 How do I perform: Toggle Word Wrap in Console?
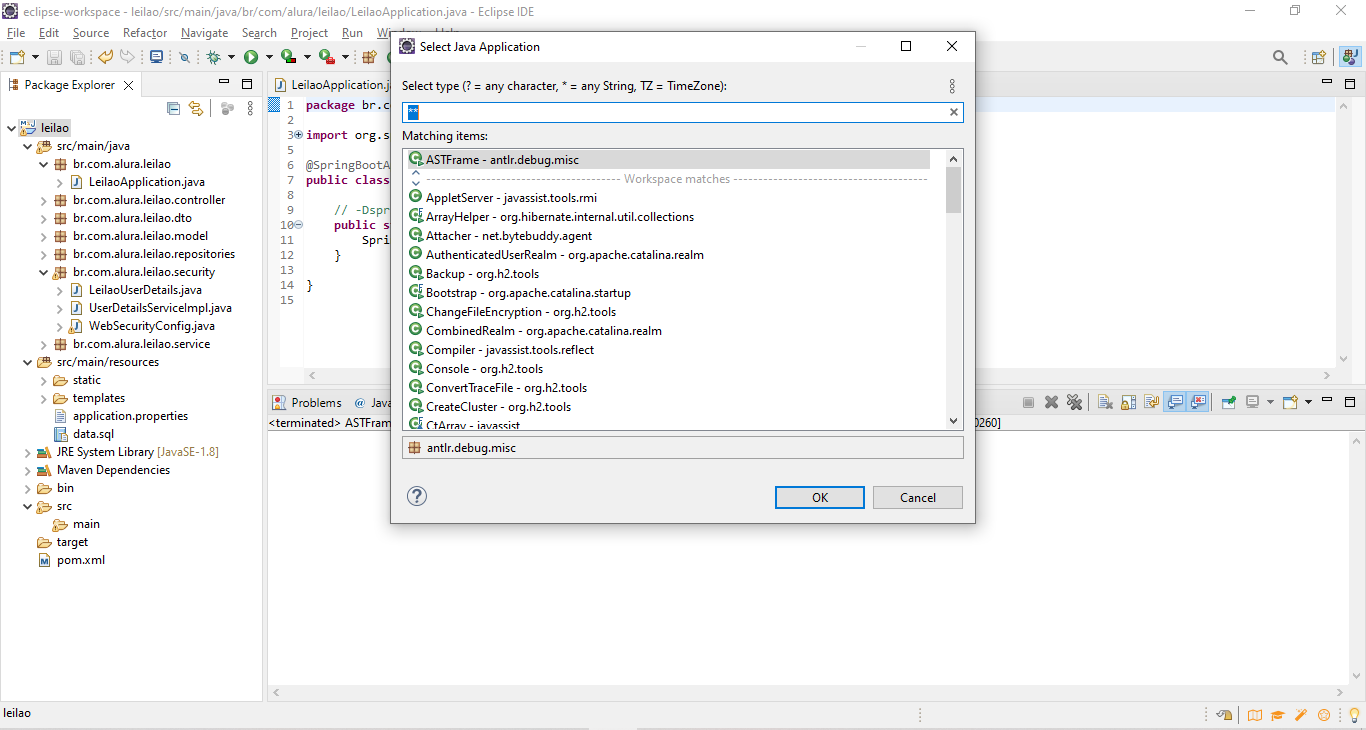1151,402
